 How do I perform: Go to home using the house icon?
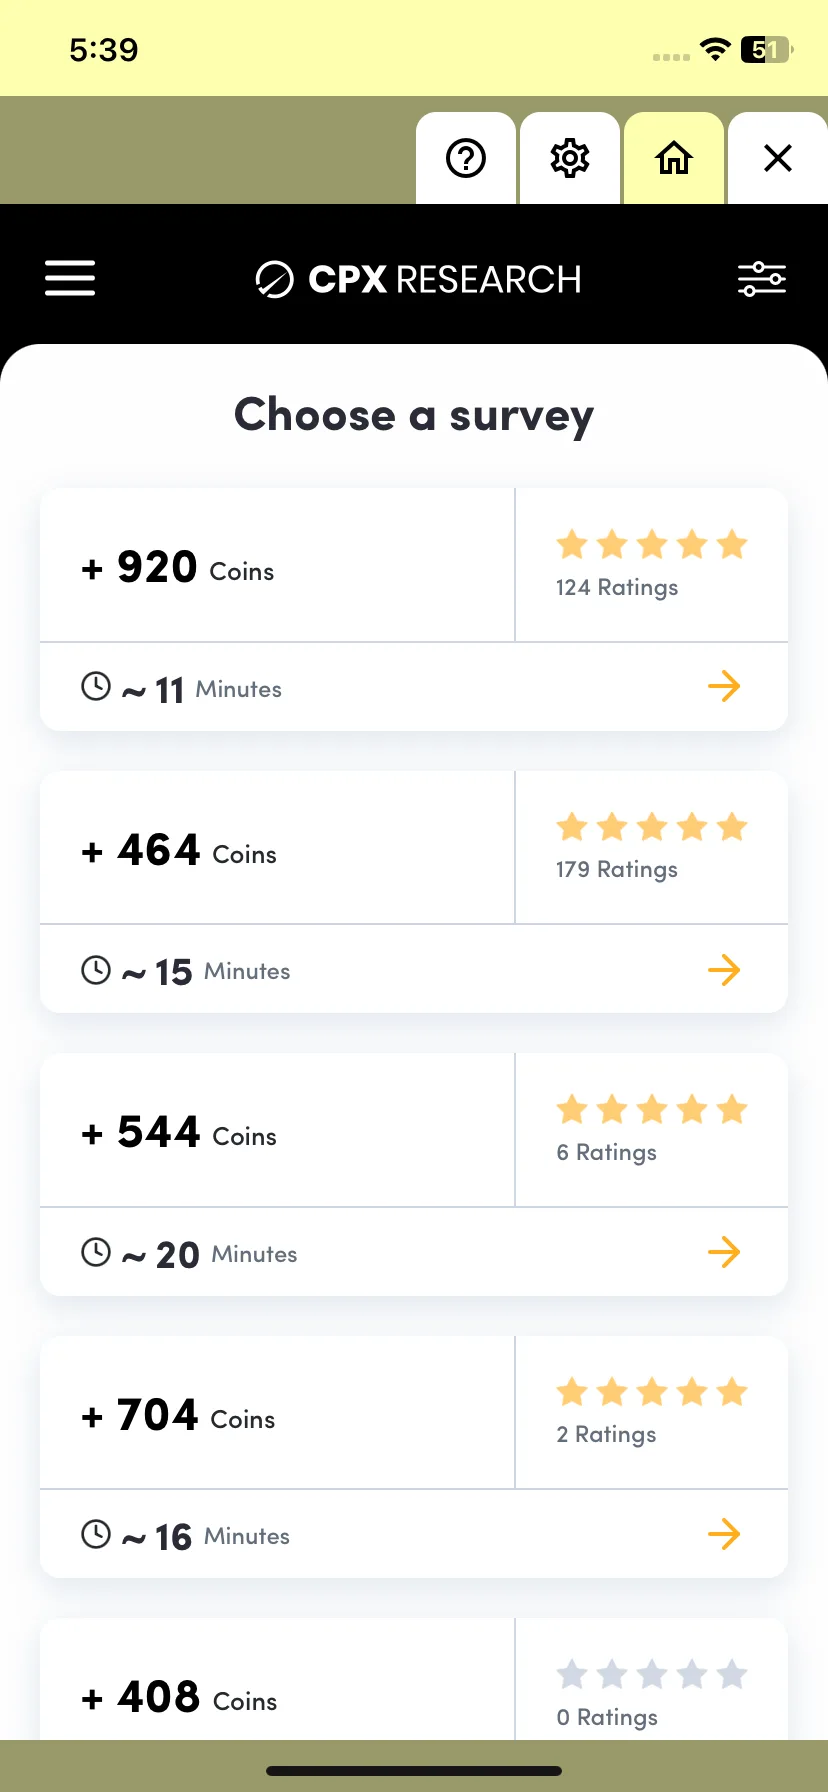click(x=674, y=158)
